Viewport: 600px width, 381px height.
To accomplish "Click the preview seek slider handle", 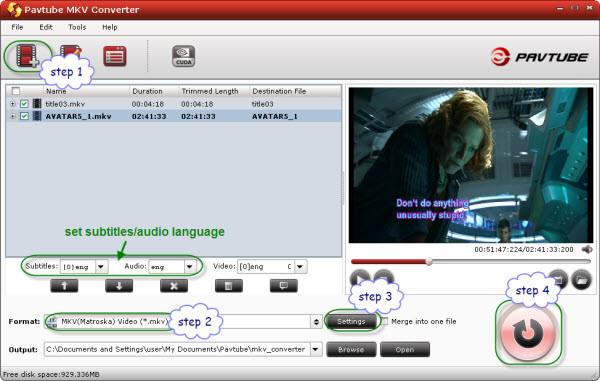I will pyautogui.click(x=429, y=261).
